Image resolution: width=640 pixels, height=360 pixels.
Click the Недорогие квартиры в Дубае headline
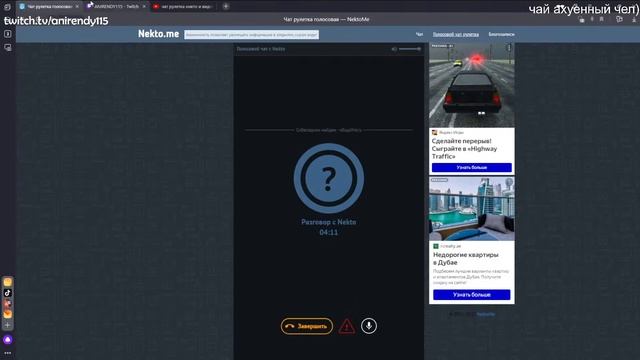[466, 258]
